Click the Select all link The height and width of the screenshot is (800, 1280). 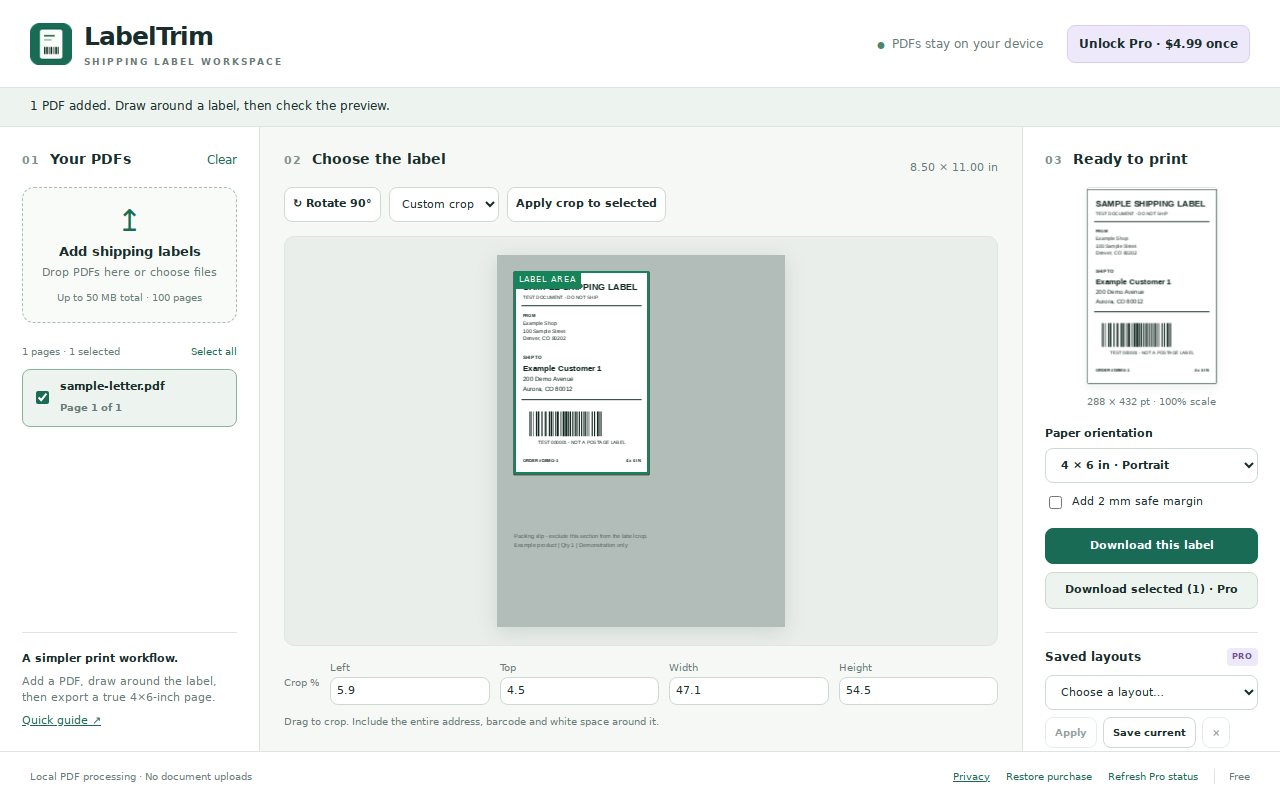214,352
